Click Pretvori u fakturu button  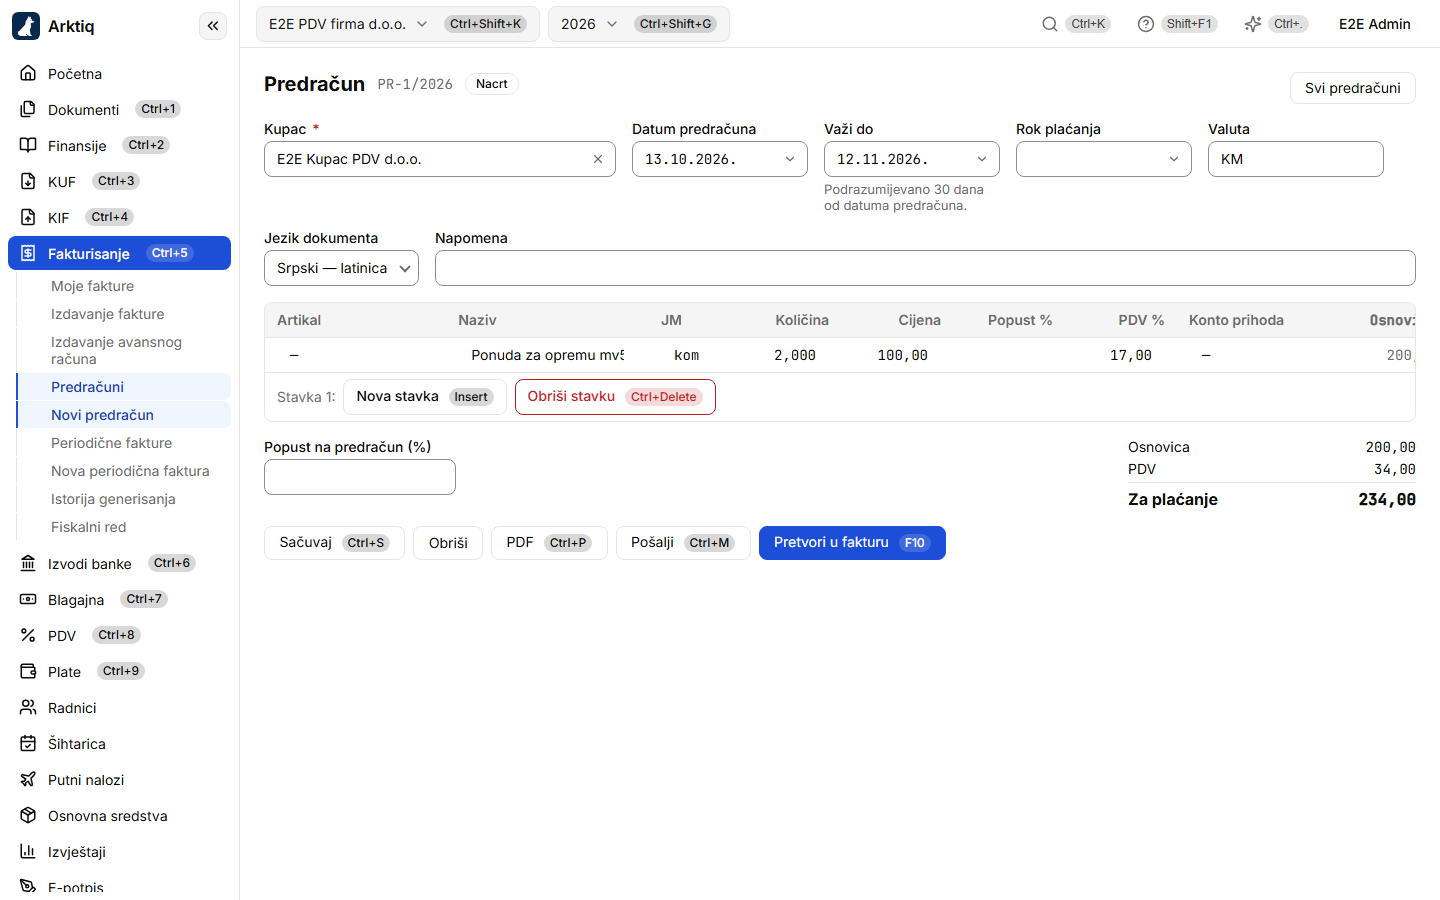point(852,543)
